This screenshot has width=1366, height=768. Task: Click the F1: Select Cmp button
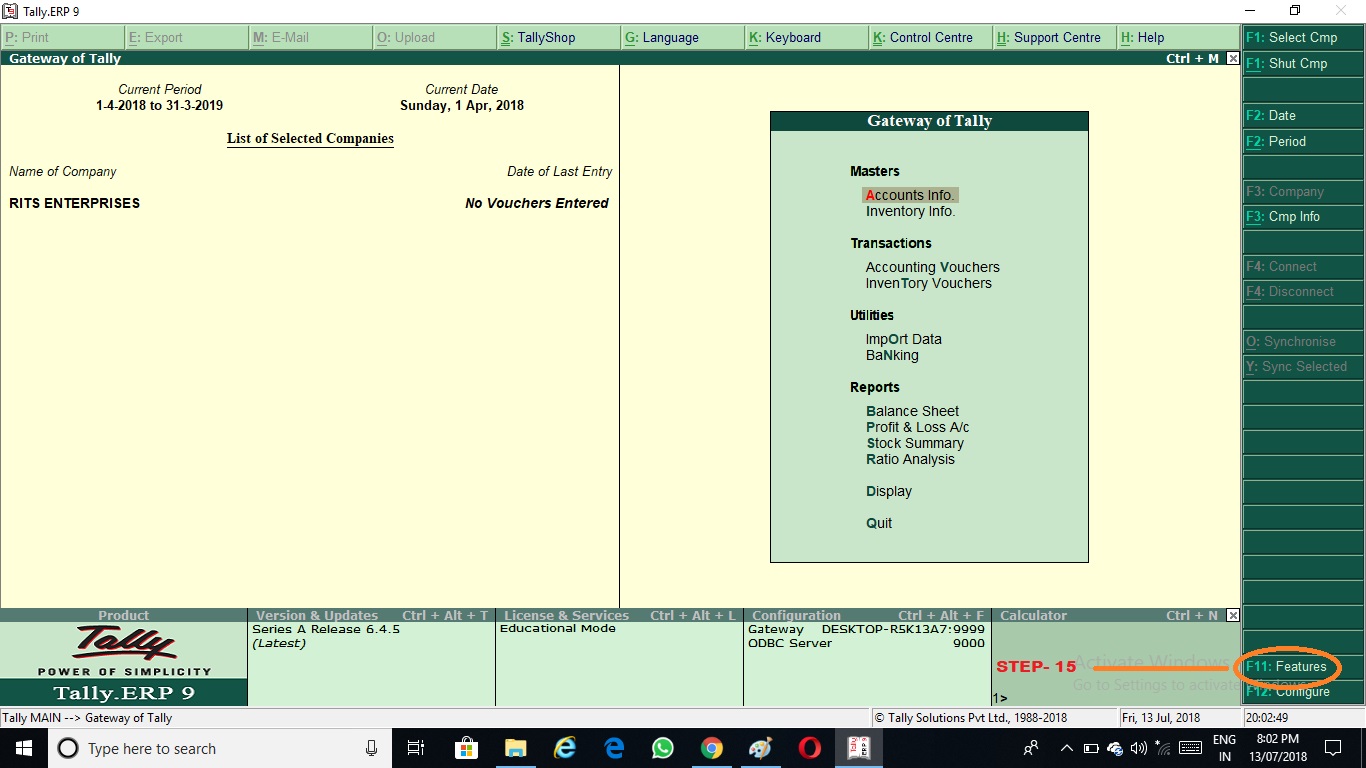[x=1303, y=37]
